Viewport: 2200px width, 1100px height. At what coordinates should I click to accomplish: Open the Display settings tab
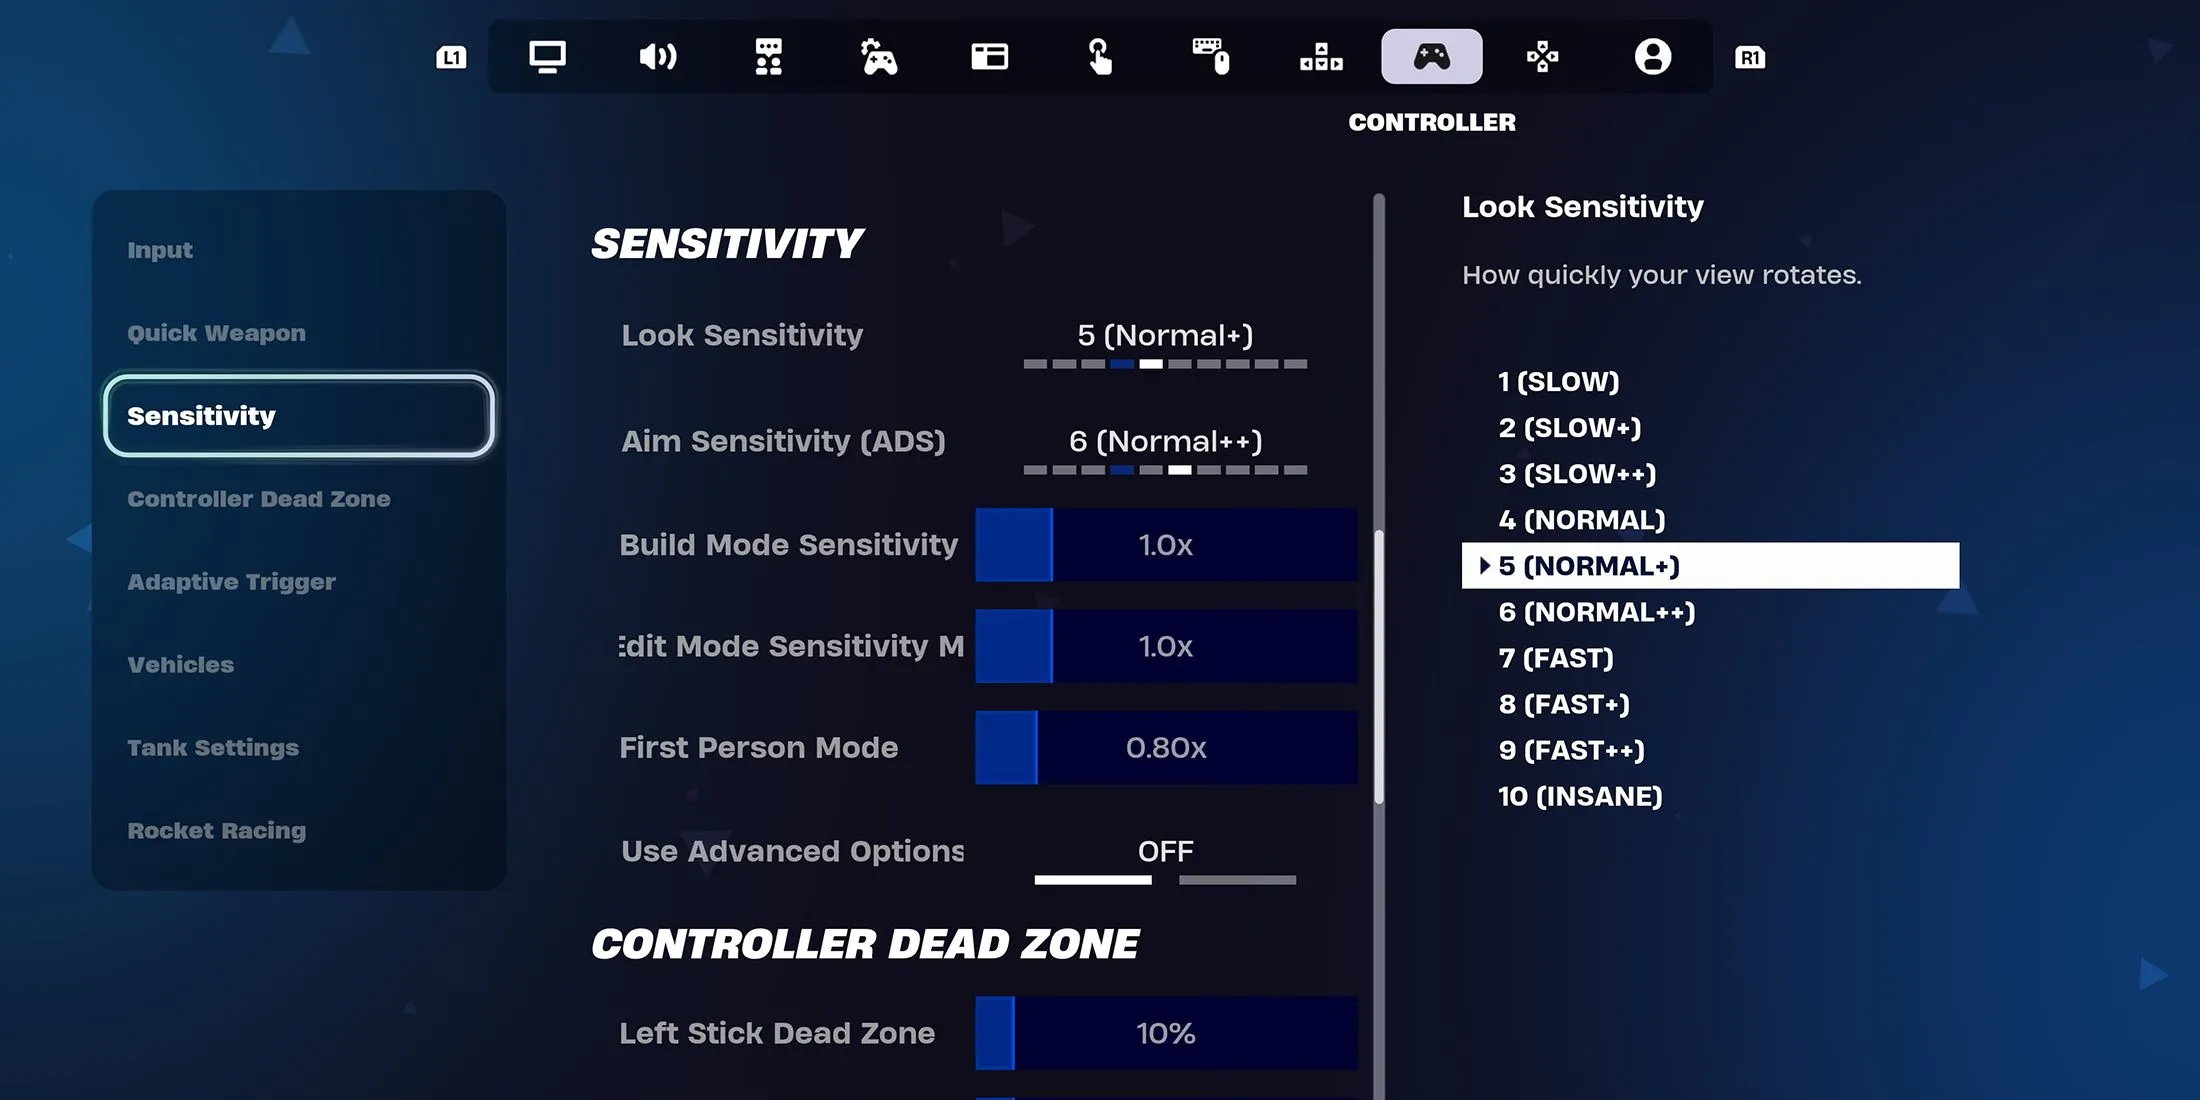pyautogui.click(x=547, y=56)
